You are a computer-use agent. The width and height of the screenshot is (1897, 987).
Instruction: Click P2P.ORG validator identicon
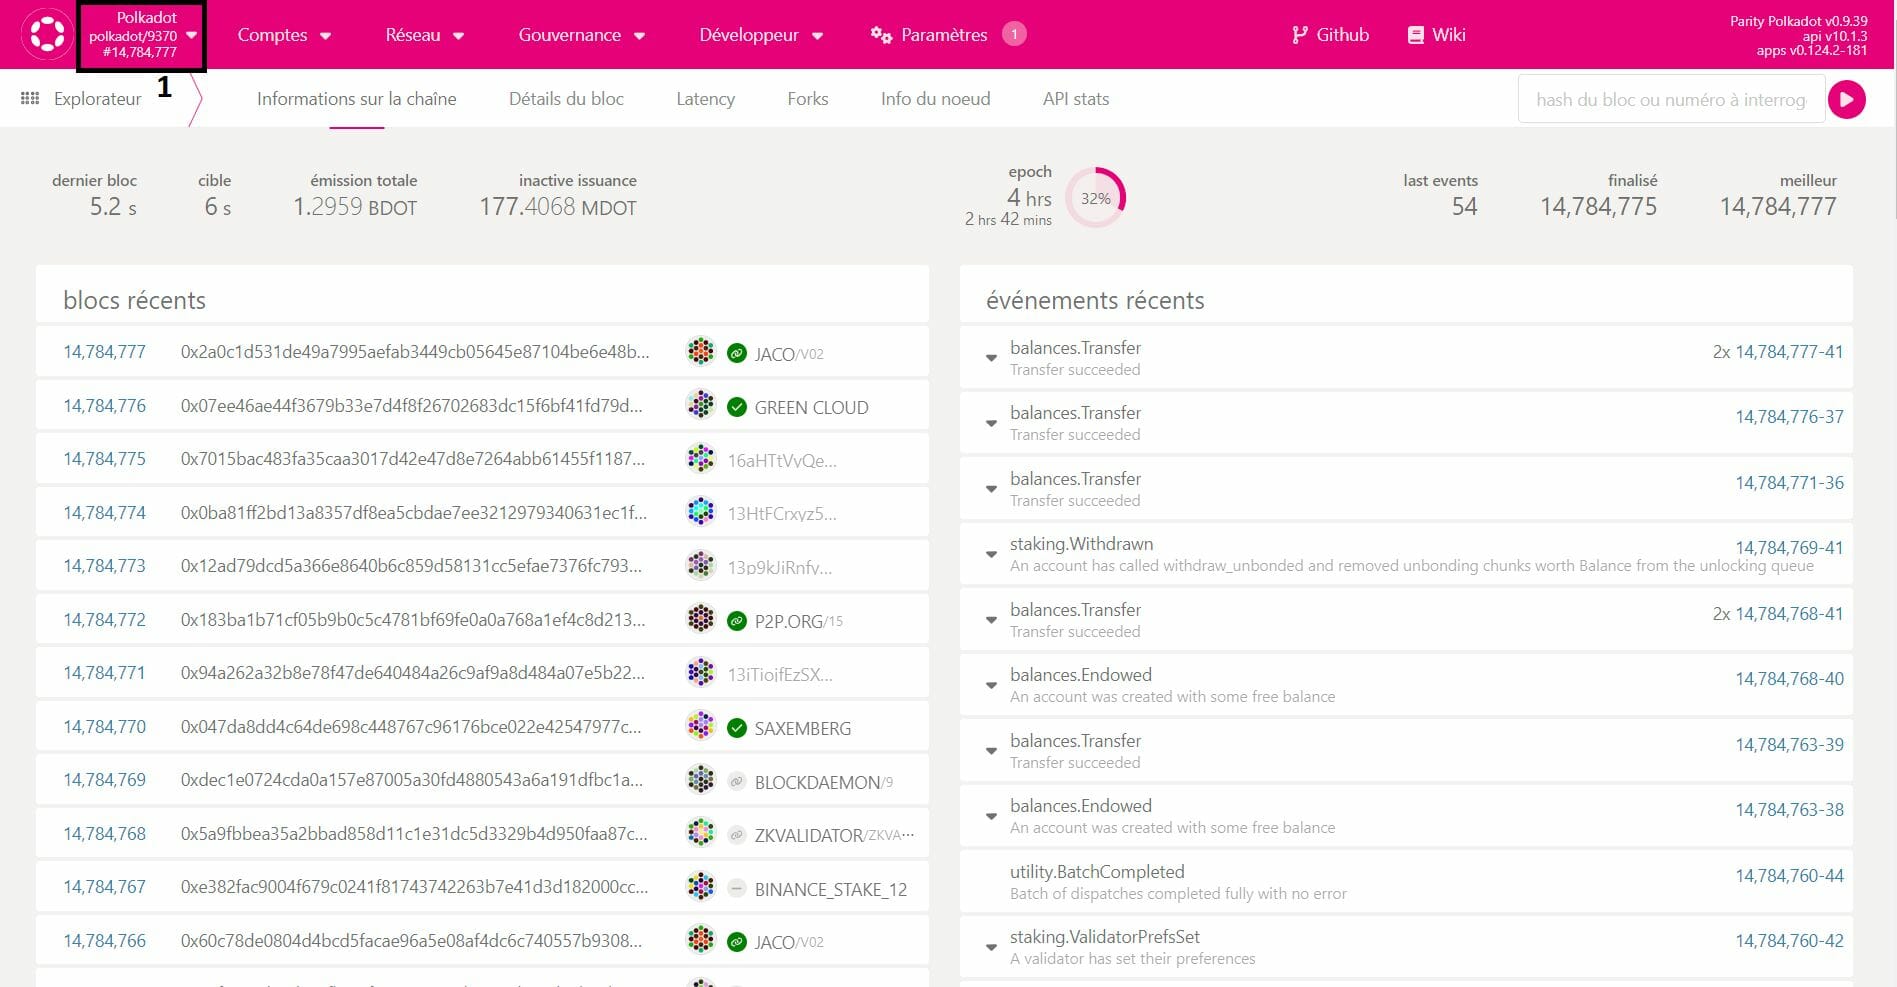point(701,619)
